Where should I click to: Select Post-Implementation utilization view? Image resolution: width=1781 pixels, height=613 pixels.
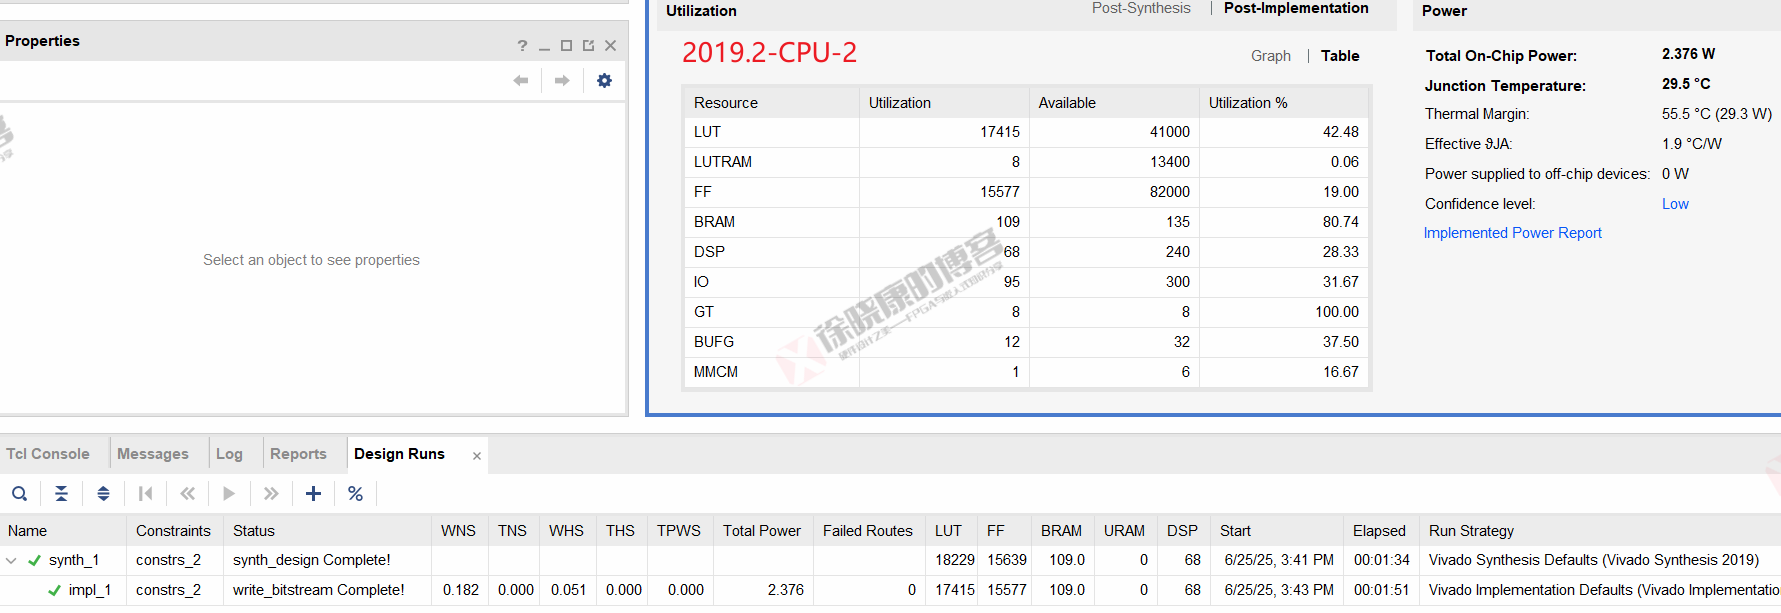(1296, 8)
